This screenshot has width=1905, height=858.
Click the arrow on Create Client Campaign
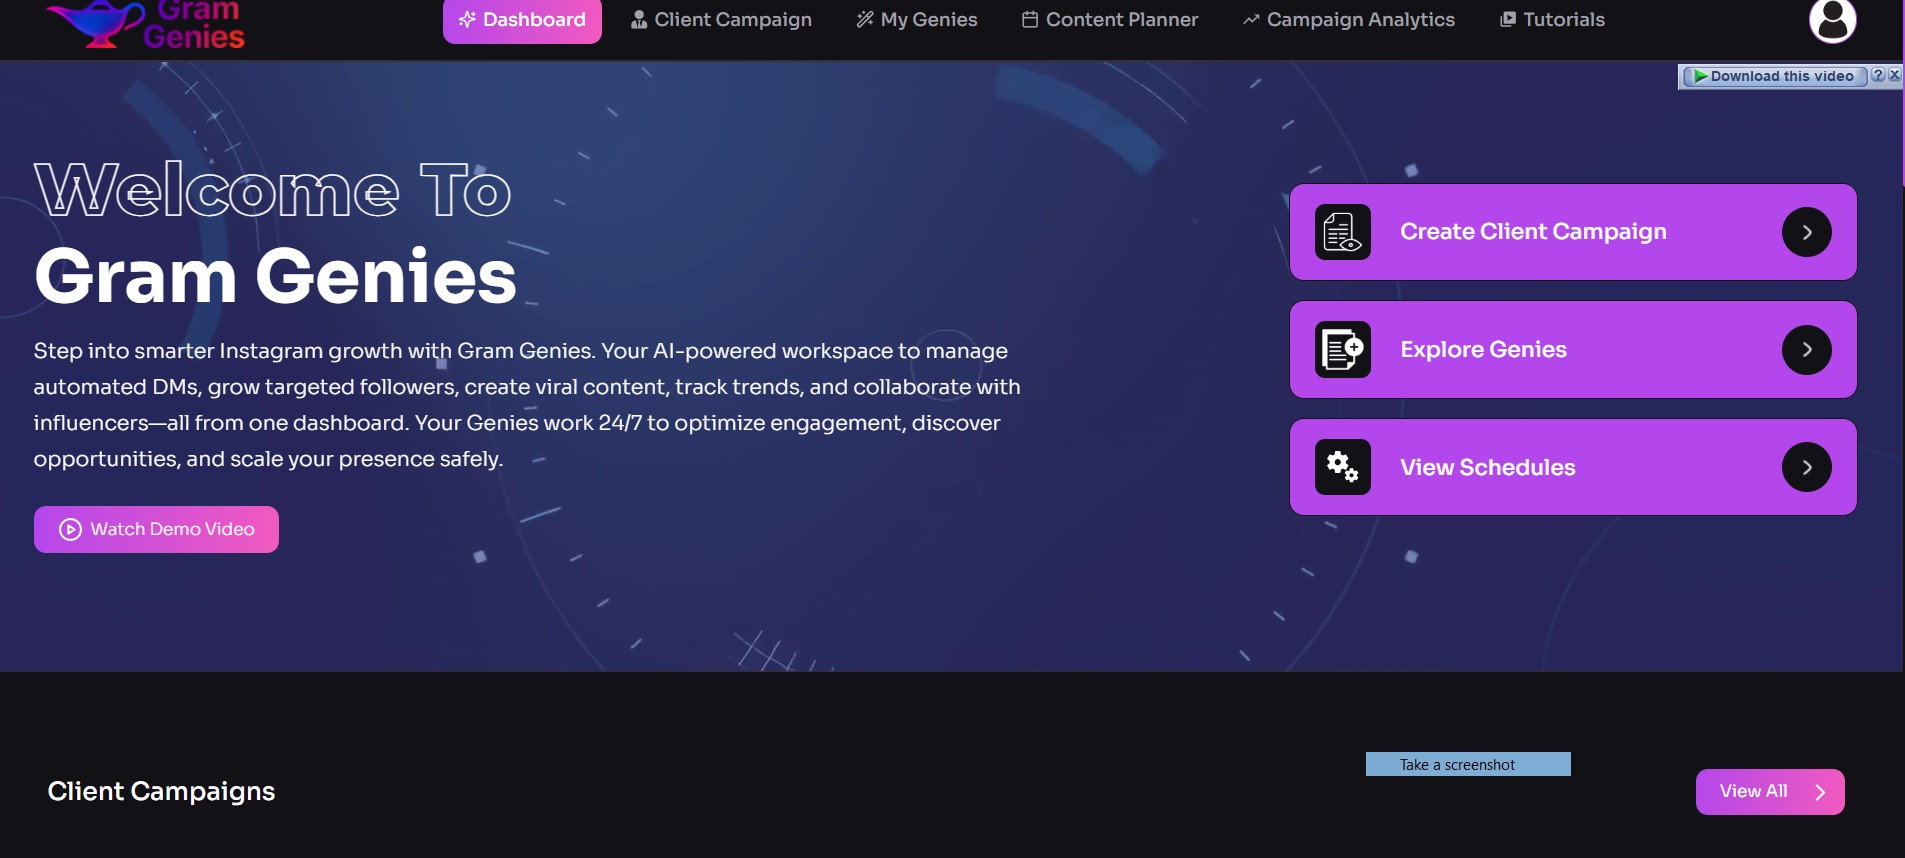1807,232
